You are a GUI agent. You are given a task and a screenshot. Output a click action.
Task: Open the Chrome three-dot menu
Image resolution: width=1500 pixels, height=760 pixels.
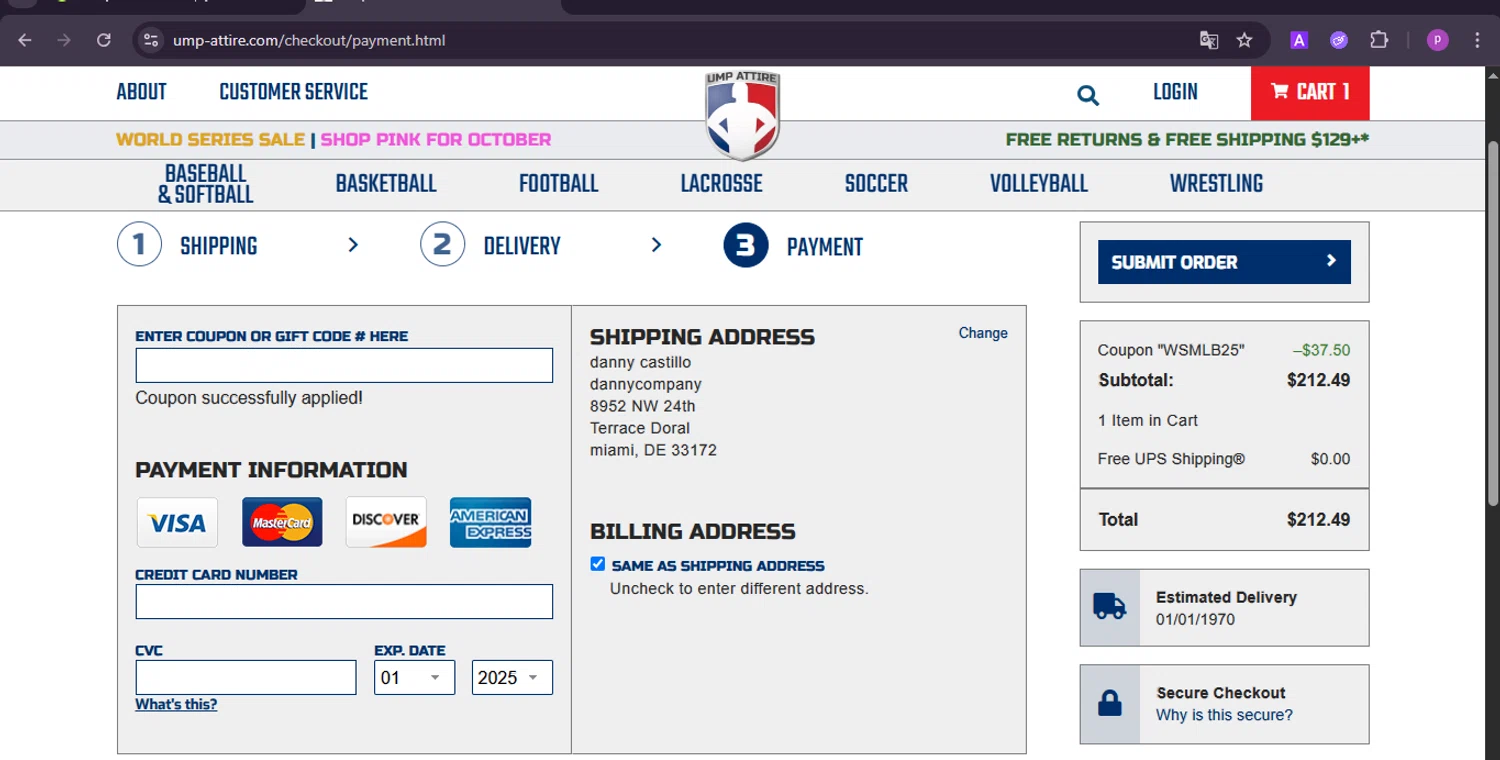tap(1477, 40)
